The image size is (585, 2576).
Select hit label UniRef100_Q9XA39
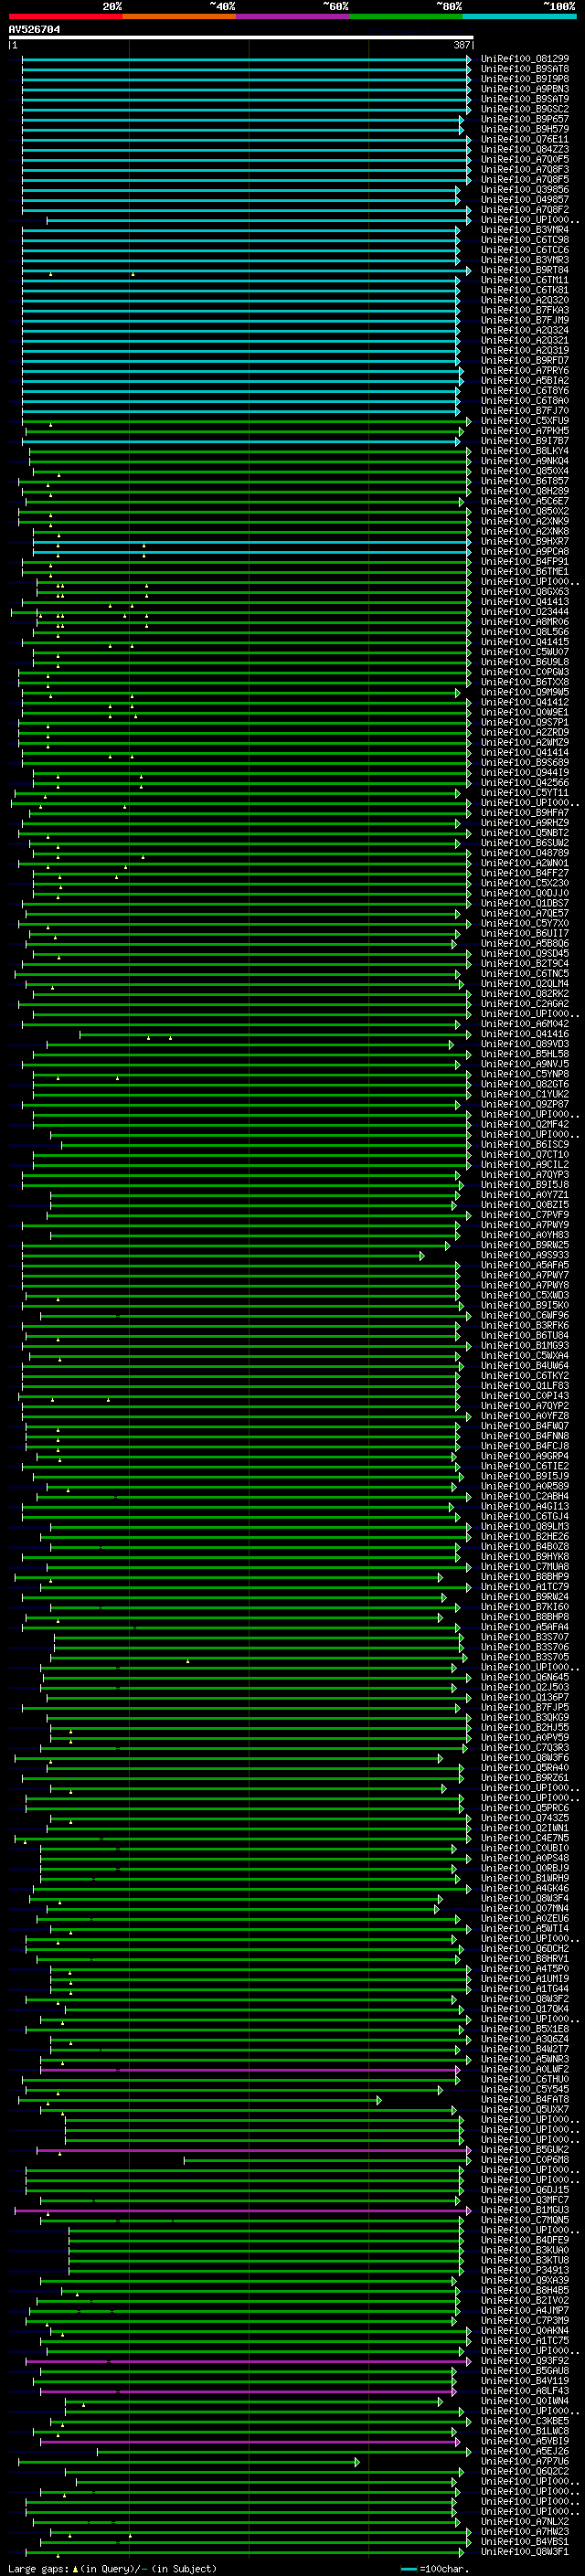point(525,2280)
